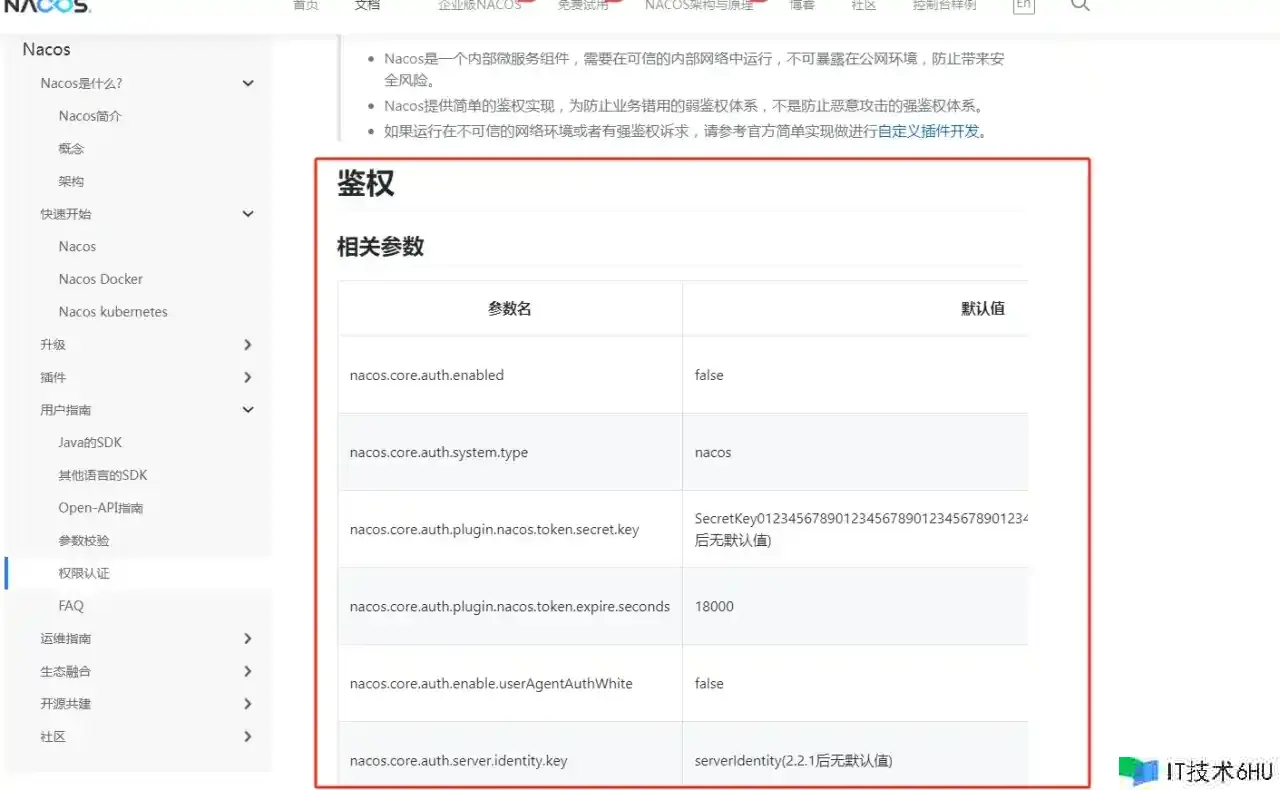Screen dimensions: 1280x790
Task: Open the Nacos Docker sidebar page
Action: point(100,279)
